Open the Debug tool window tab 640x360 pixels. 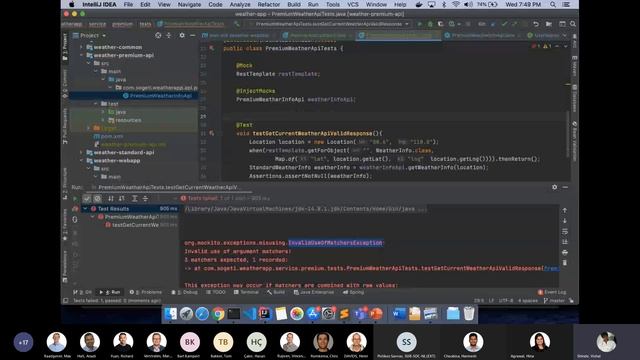pos(184,292)
